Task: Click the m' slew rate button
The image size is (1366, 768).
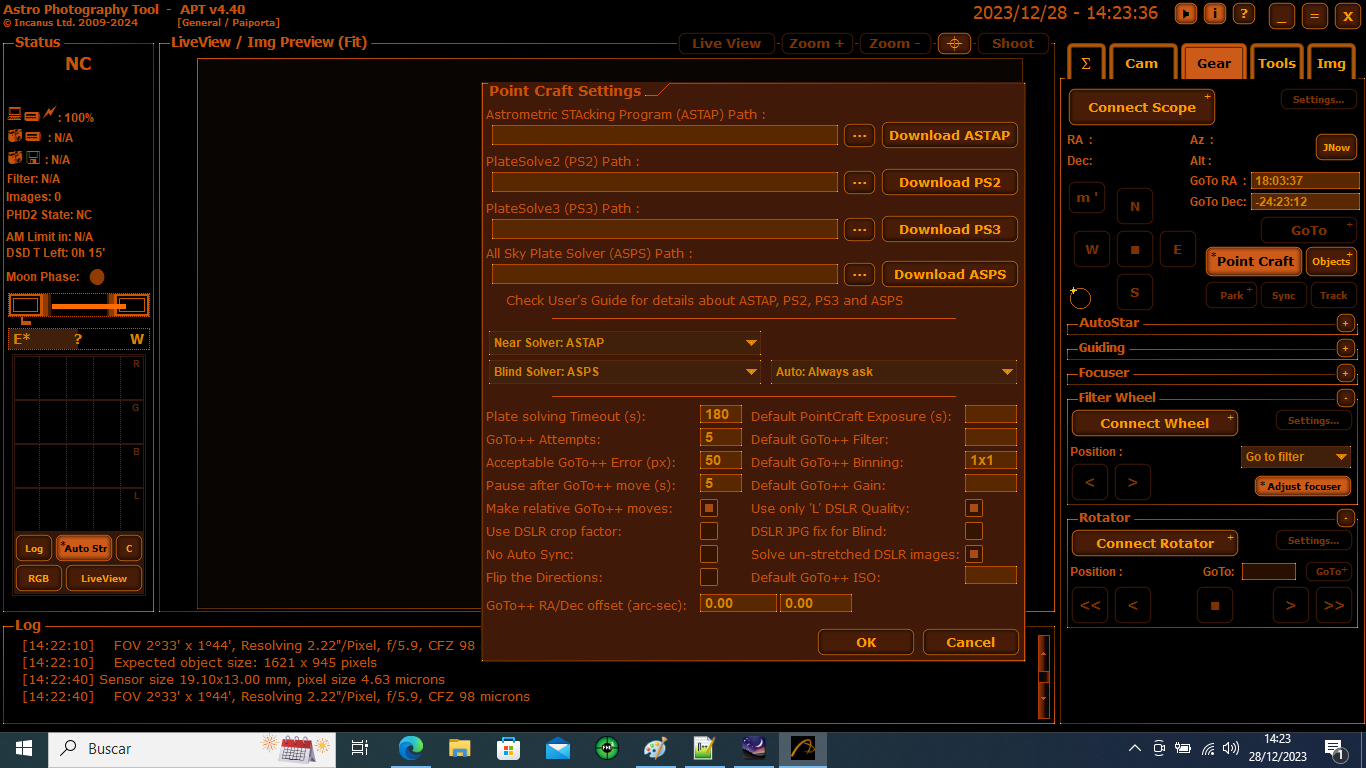Action: pos(1087,197)
